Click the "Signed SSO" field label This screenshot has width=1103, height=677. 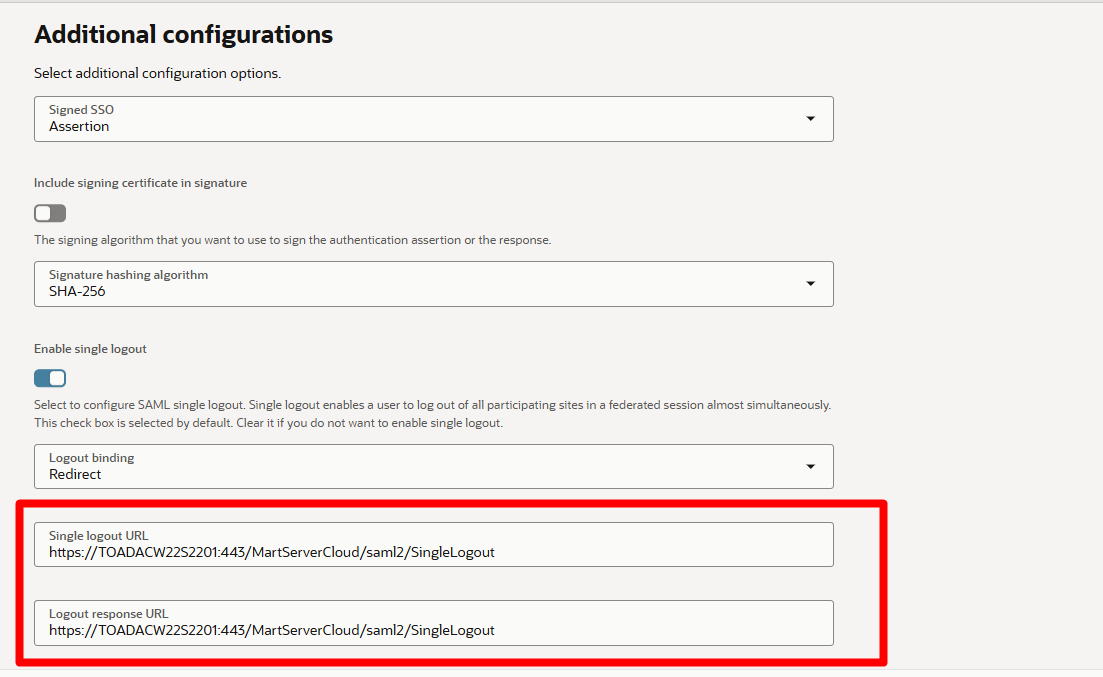81,110
